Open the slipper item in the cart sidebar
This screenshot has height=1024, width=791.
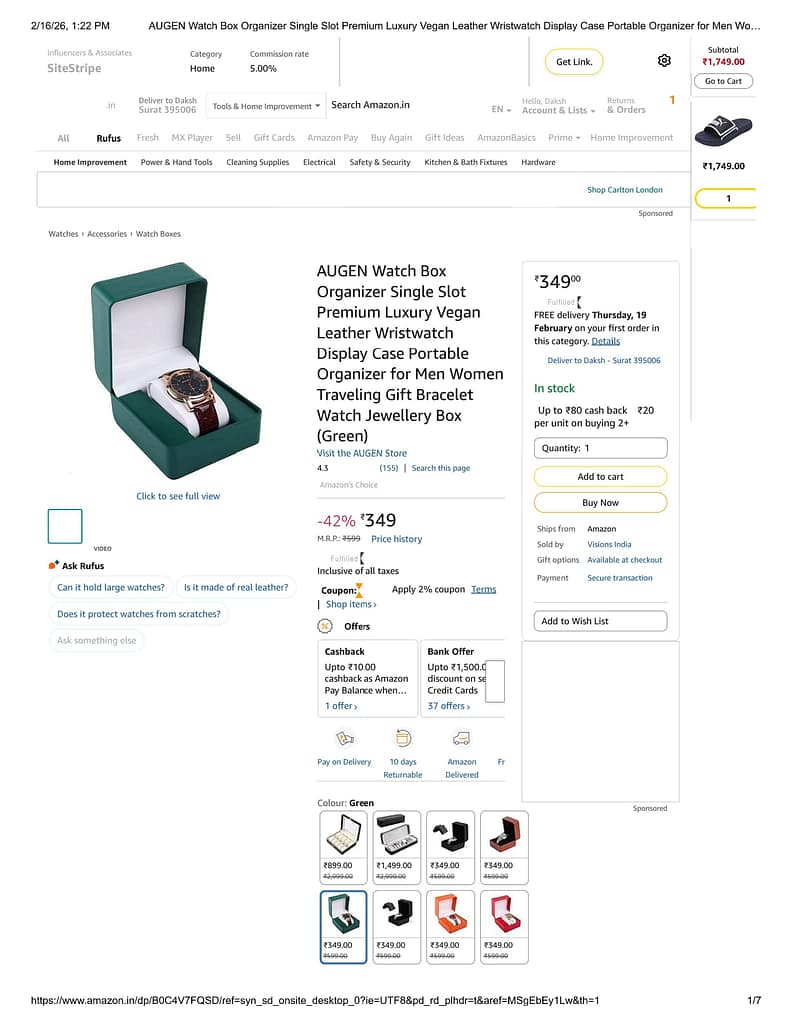(x=723, y=131)
